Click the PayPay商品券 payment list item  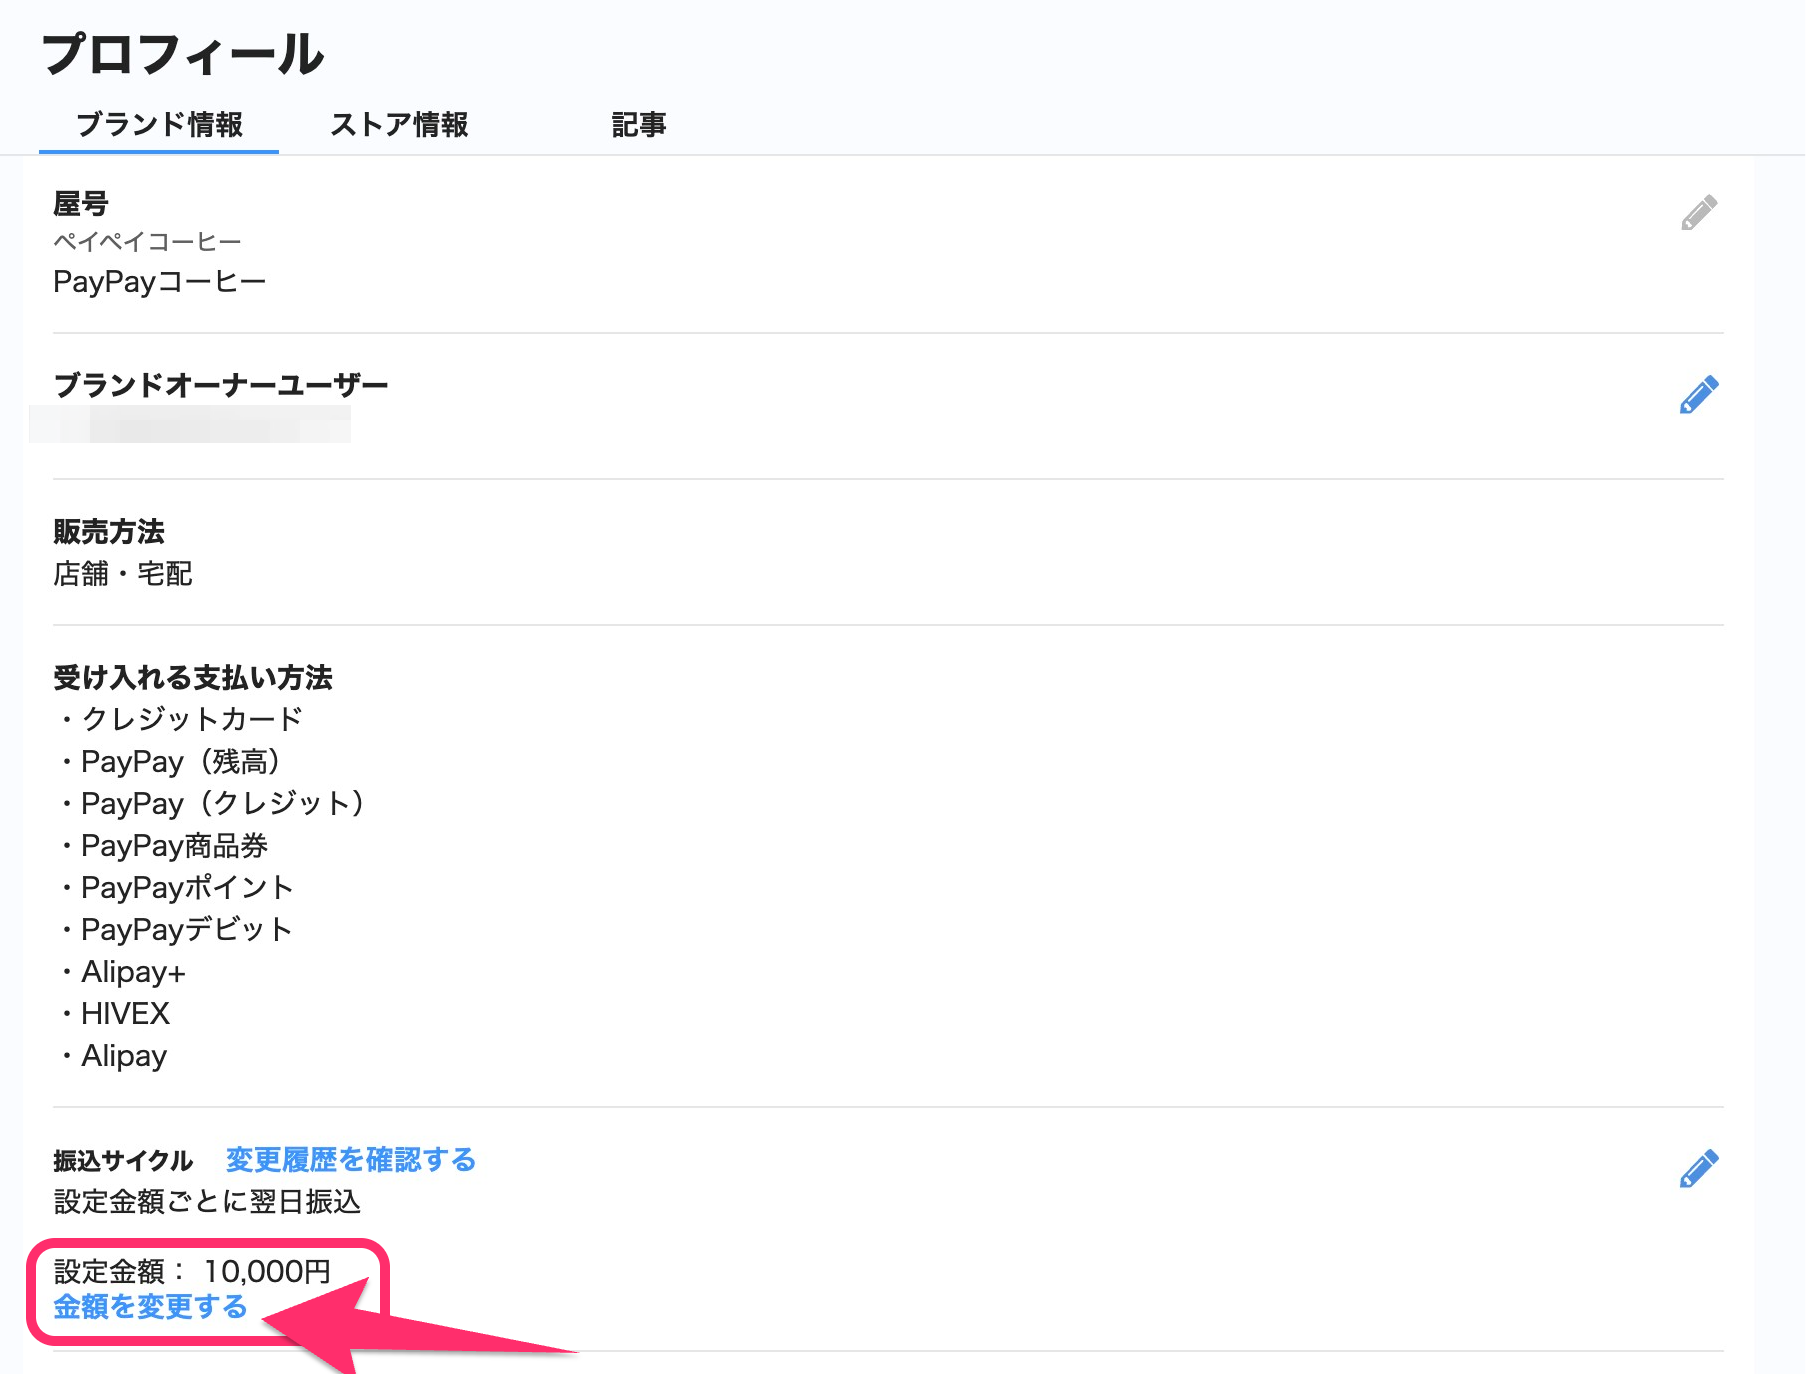coord(174,846)
